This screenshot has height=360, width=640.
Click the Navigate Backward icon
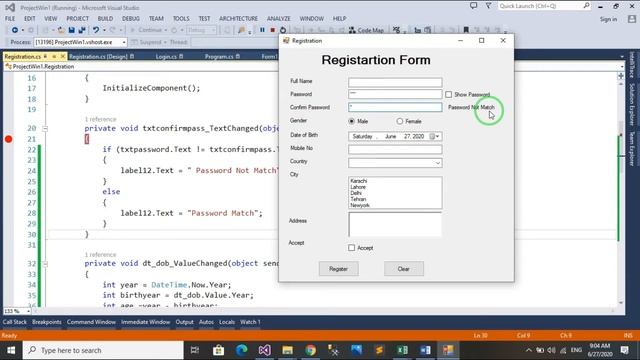pos(15,30)
